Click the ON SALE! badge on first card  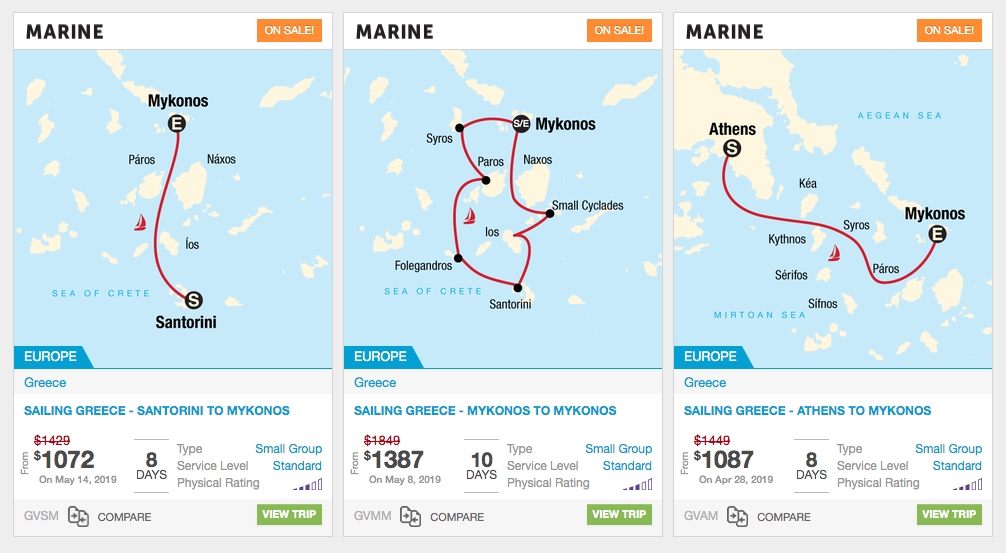click(x=289, y=30)
